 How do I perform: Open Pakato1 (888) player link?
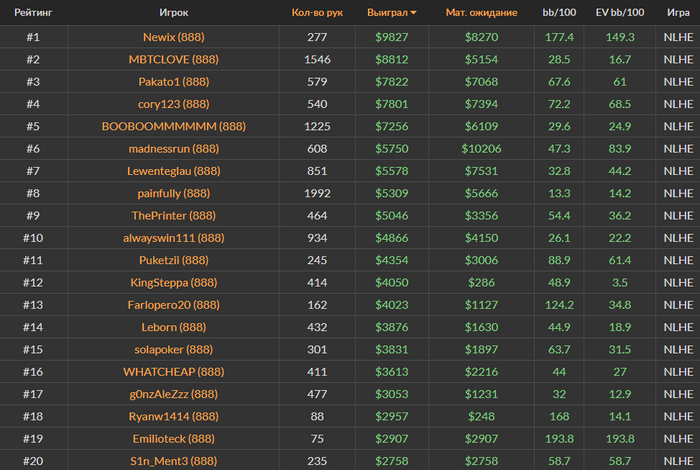point(174,82)
